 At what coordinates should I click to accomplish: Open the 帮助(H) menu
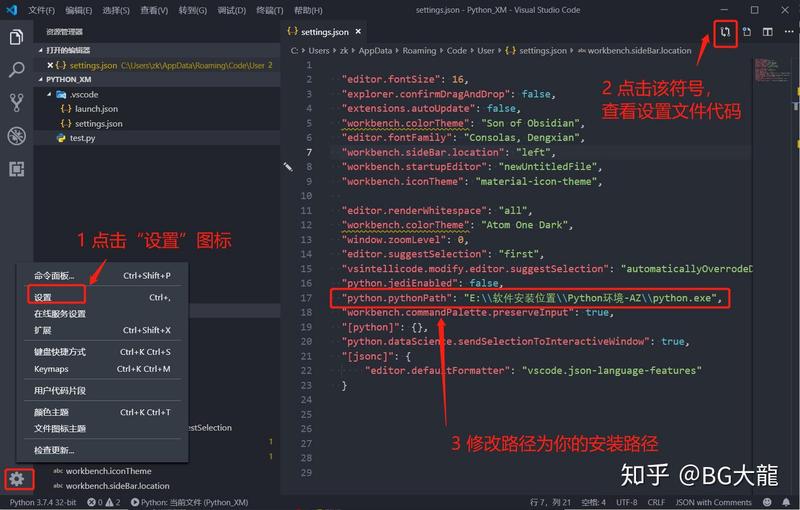tap(308, 10)
